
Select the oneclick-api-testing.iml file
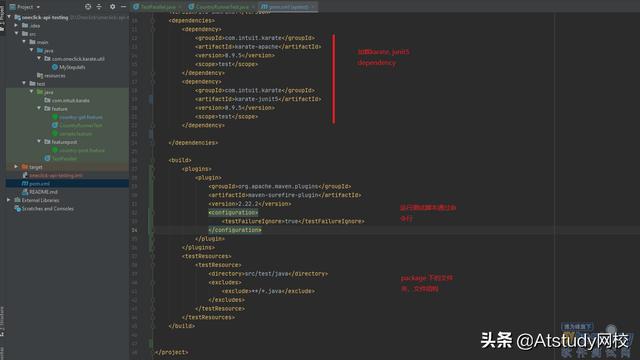[x=52, y=175]
